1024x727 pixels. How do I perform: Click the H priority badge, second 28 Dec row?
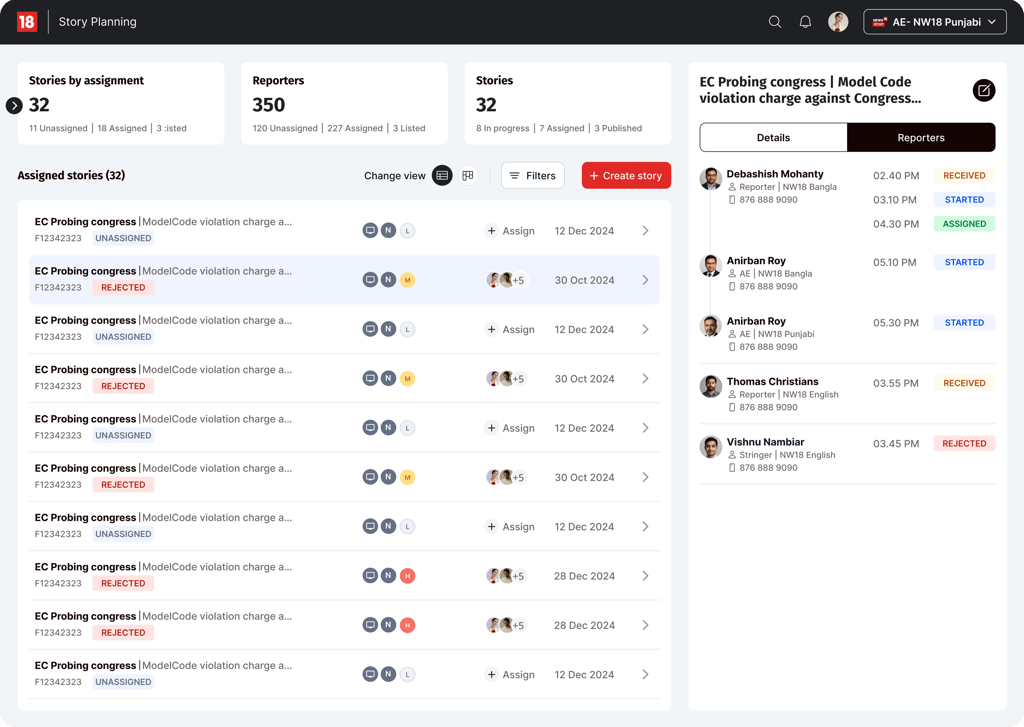coord(408,625)
